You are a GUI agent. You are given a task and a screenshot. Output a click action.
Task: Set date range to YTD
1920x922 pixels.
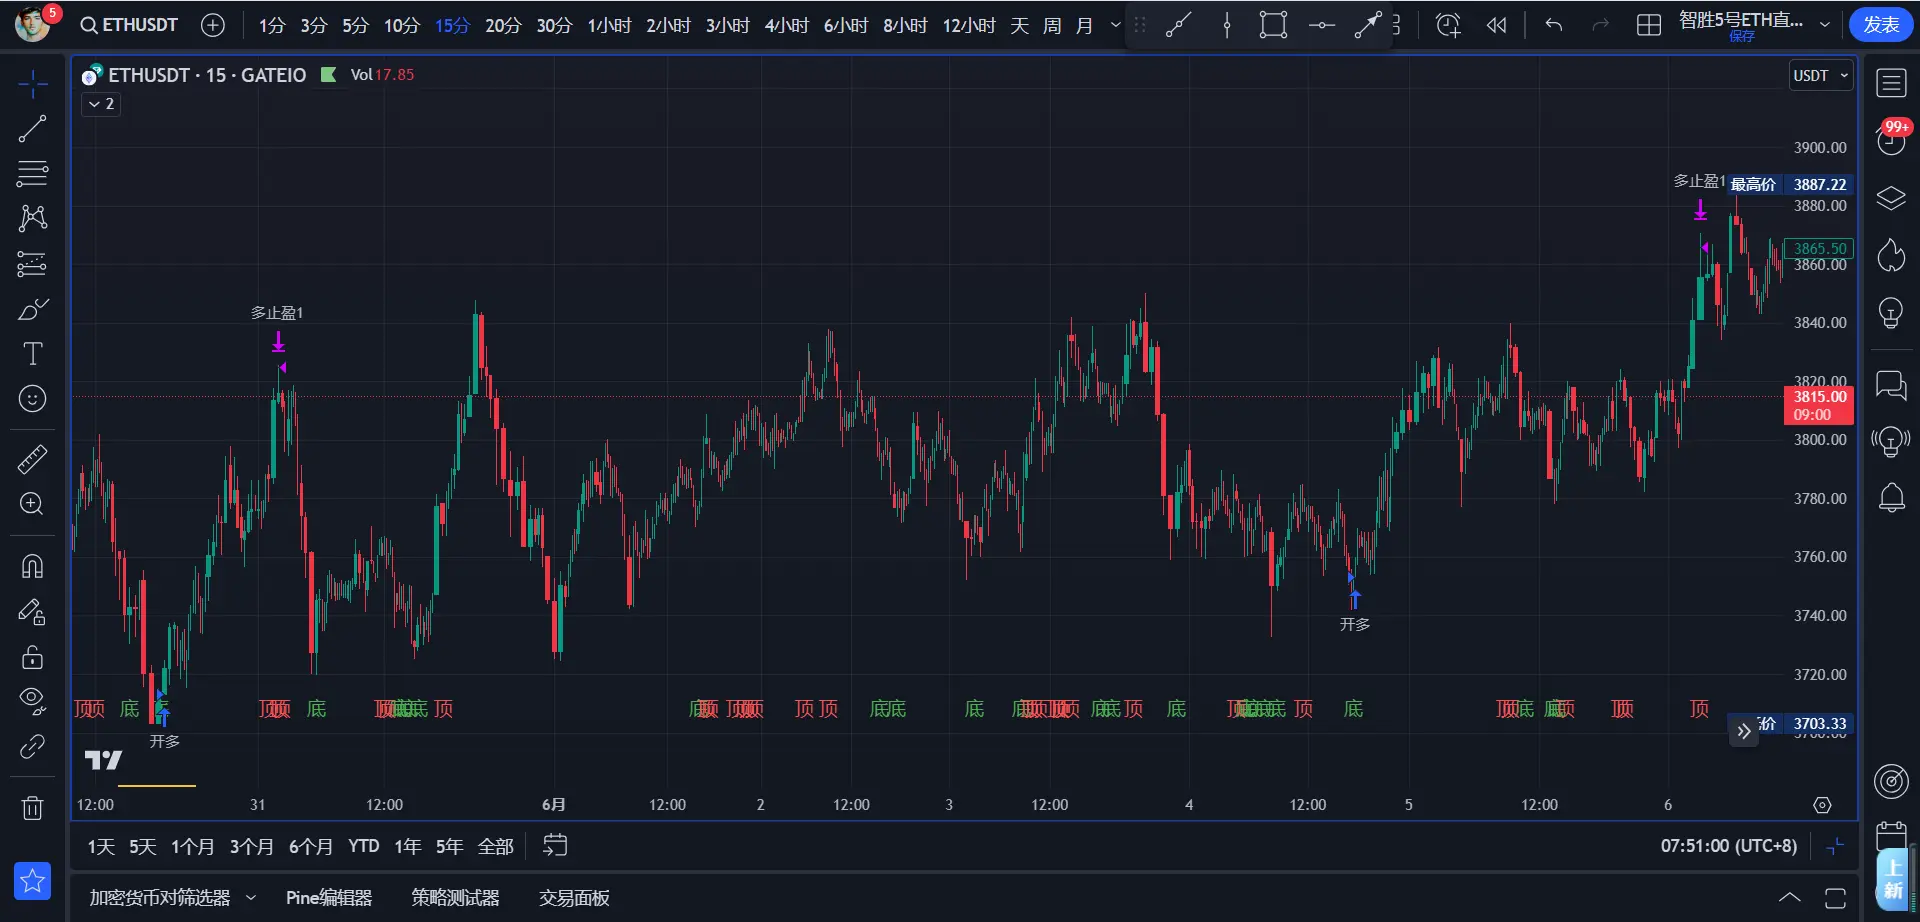point(364,847)
